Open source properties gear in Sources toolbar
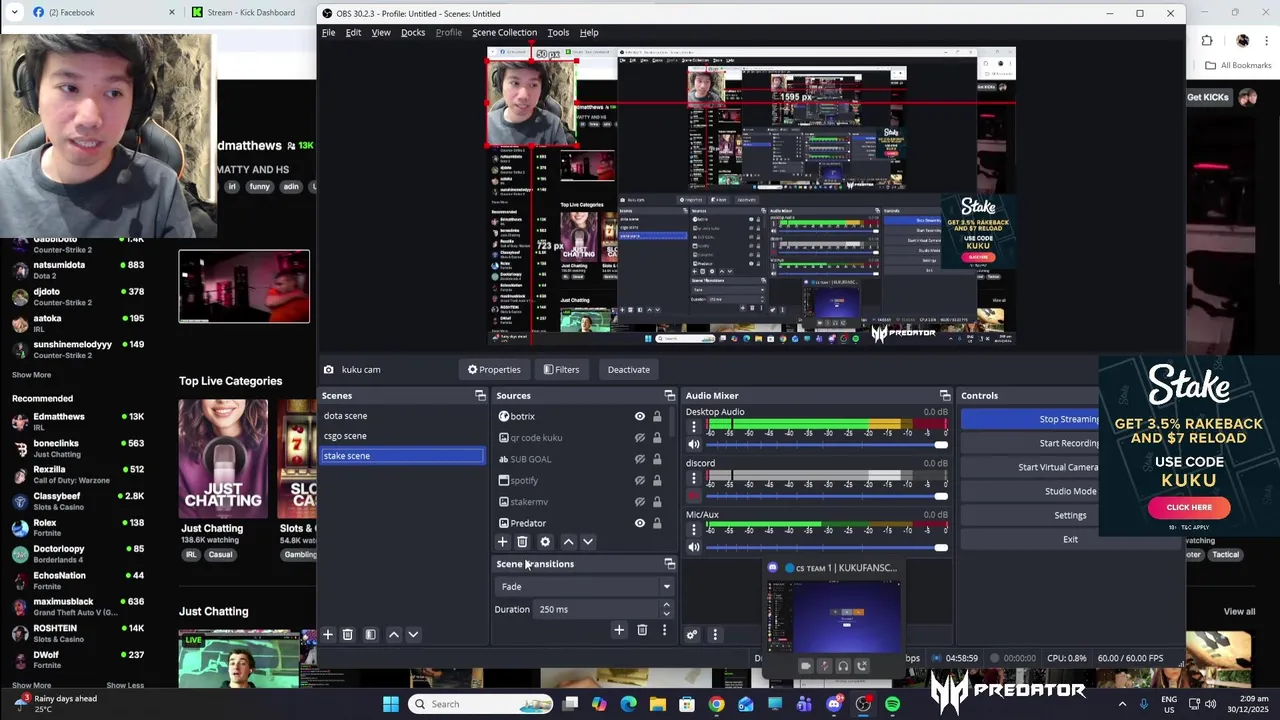 pyautogui.click(x=545, y=542)
